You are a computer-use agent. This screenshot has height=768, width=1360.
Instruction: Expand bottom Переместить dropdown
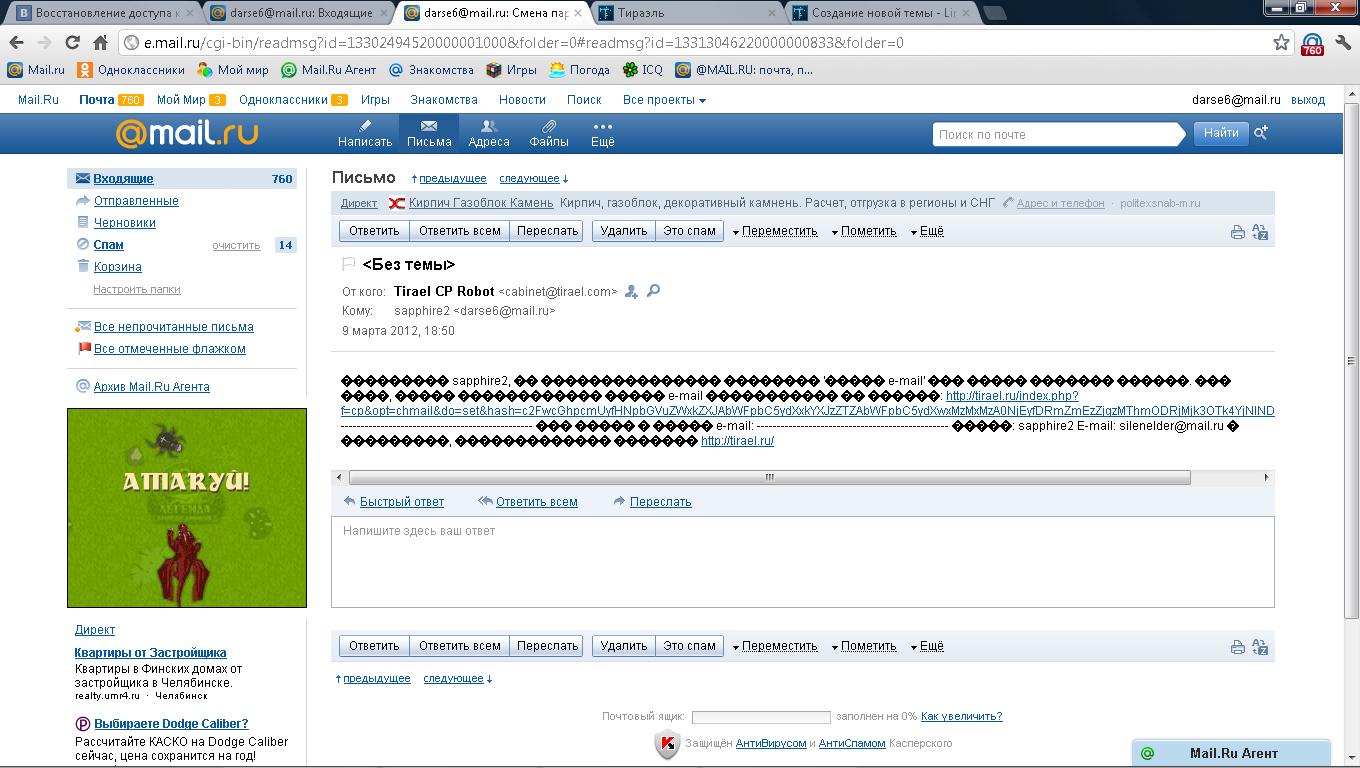(x=775, y=646)
